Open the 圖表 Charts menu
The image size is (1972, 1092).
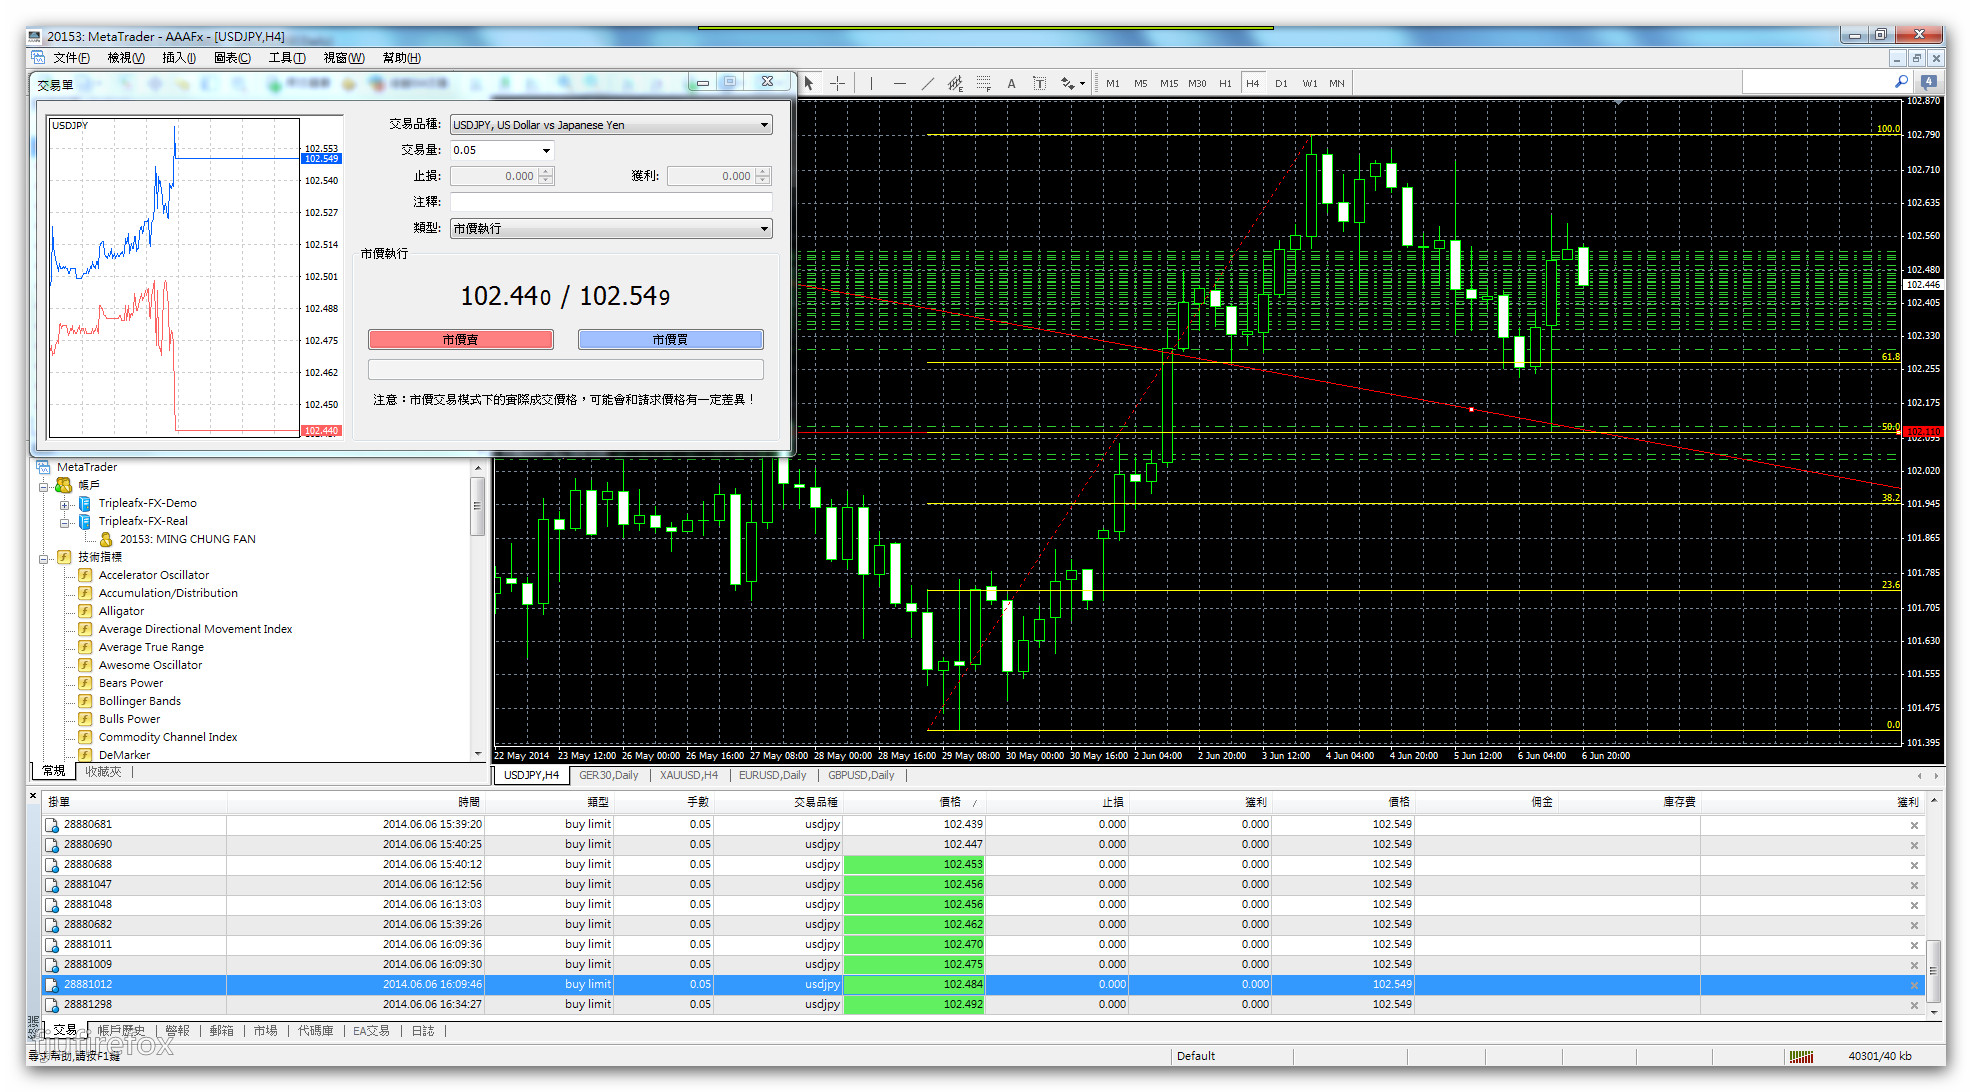click(x=232, y=58)
